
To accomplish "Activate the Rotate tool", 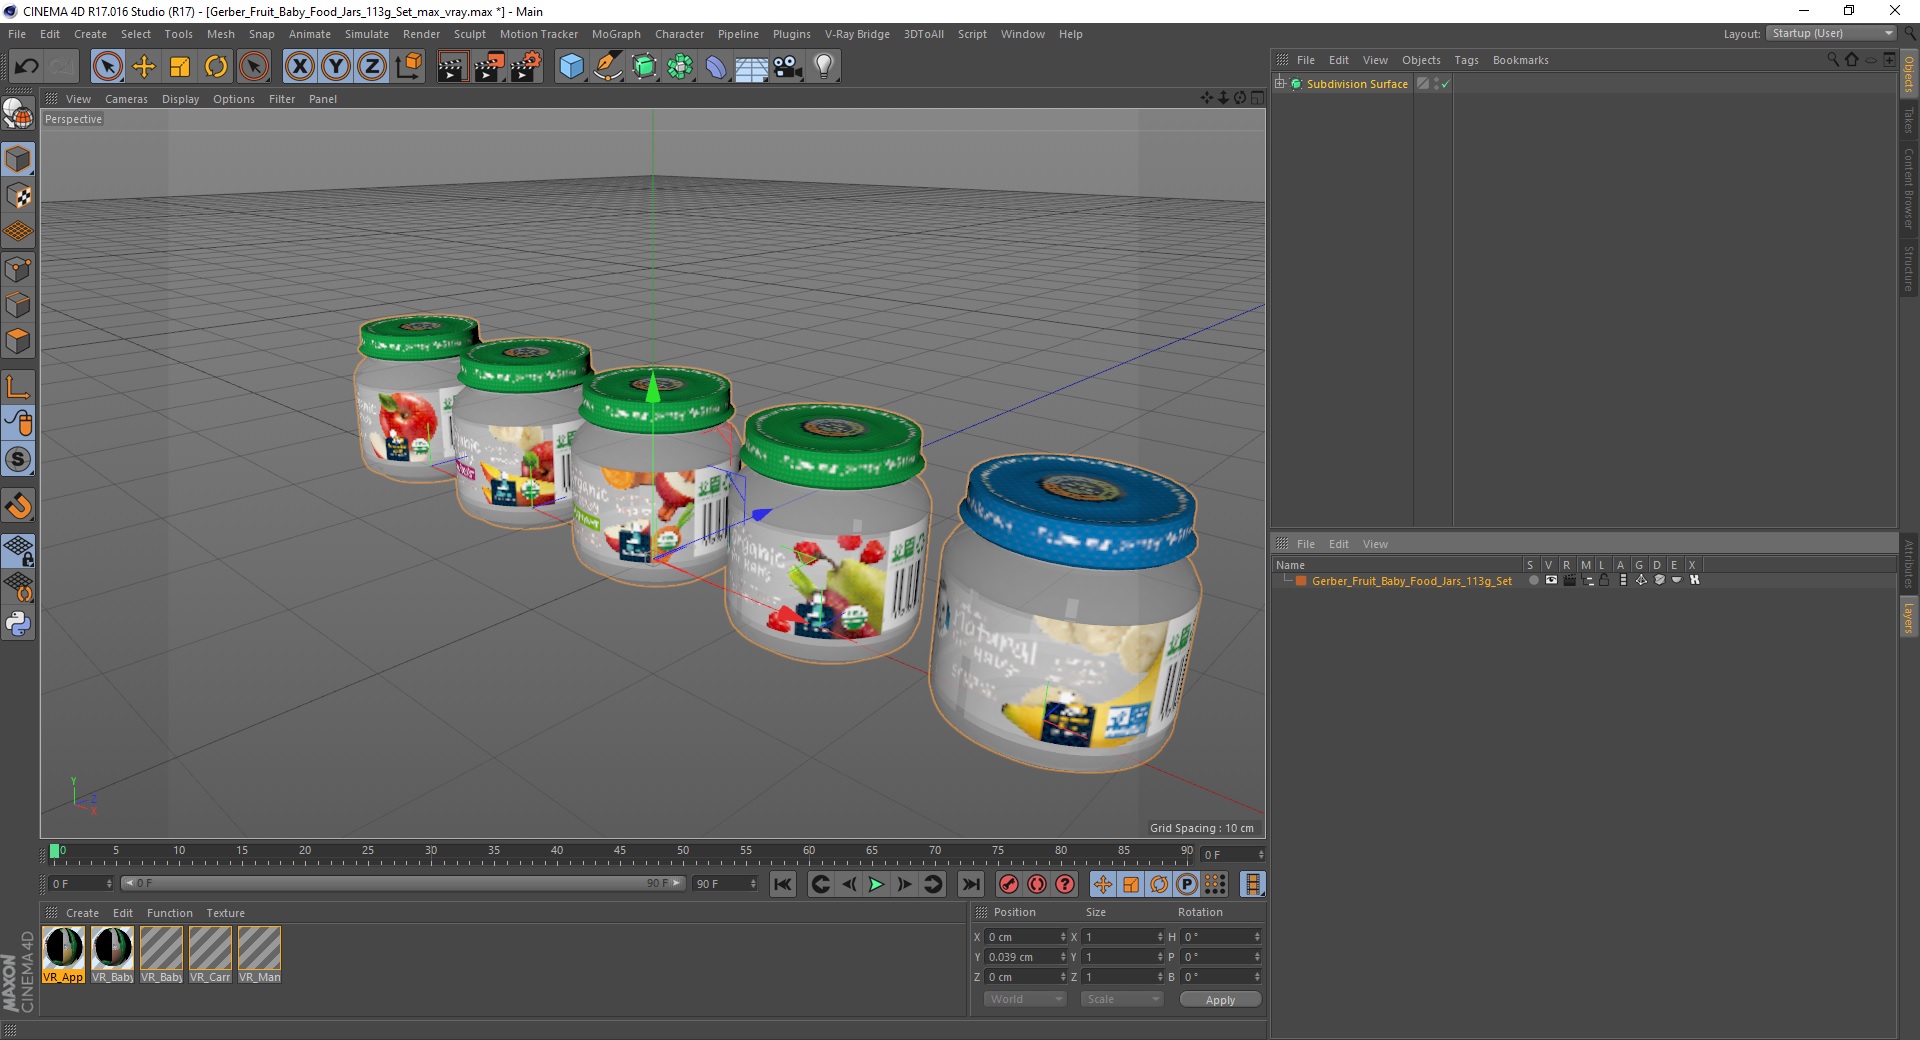I will pos(216,67).
